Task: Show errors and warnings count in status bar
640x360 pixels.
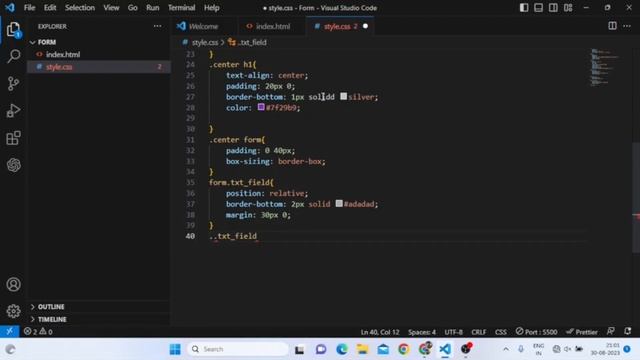Action: coord(38,331)
